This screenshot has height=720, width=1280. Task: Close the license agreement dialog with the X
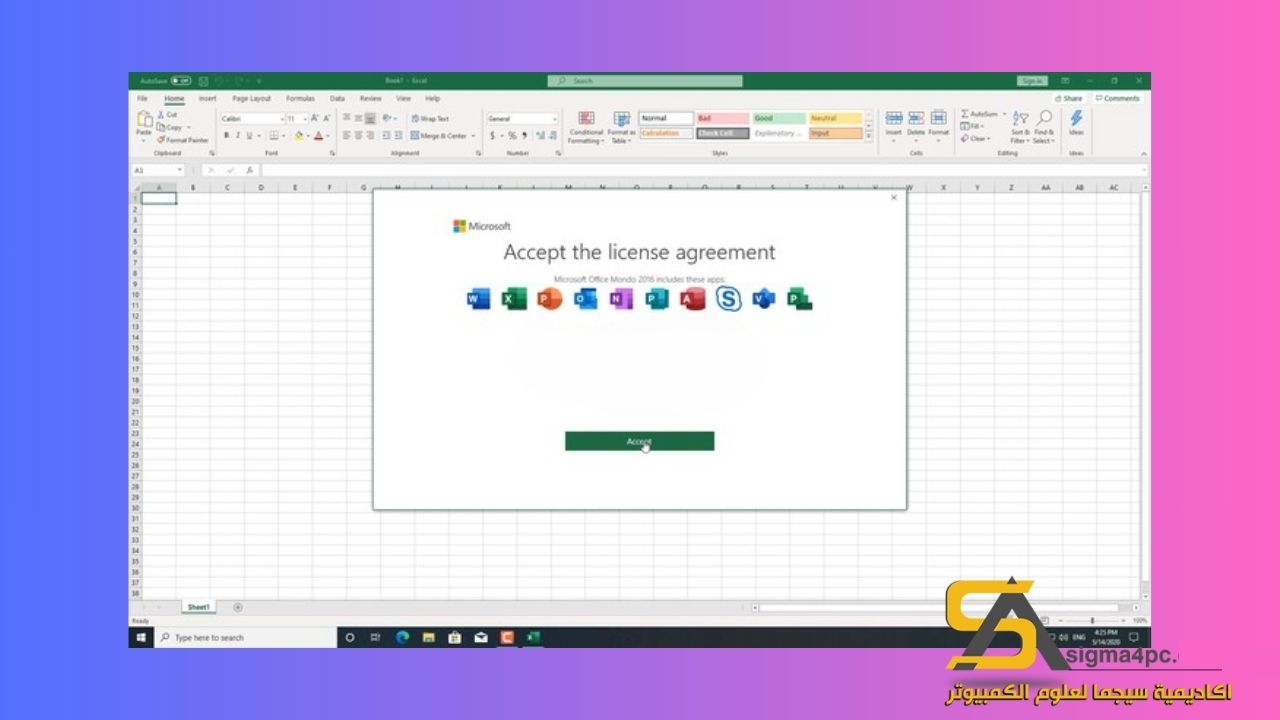click(x=894, y=198)
